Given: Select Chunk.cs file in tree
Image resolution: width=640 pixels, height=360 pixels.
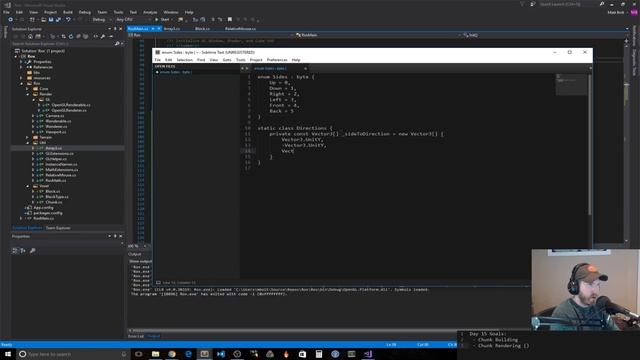Looking at the screenshot, I should tap(53, 202).
